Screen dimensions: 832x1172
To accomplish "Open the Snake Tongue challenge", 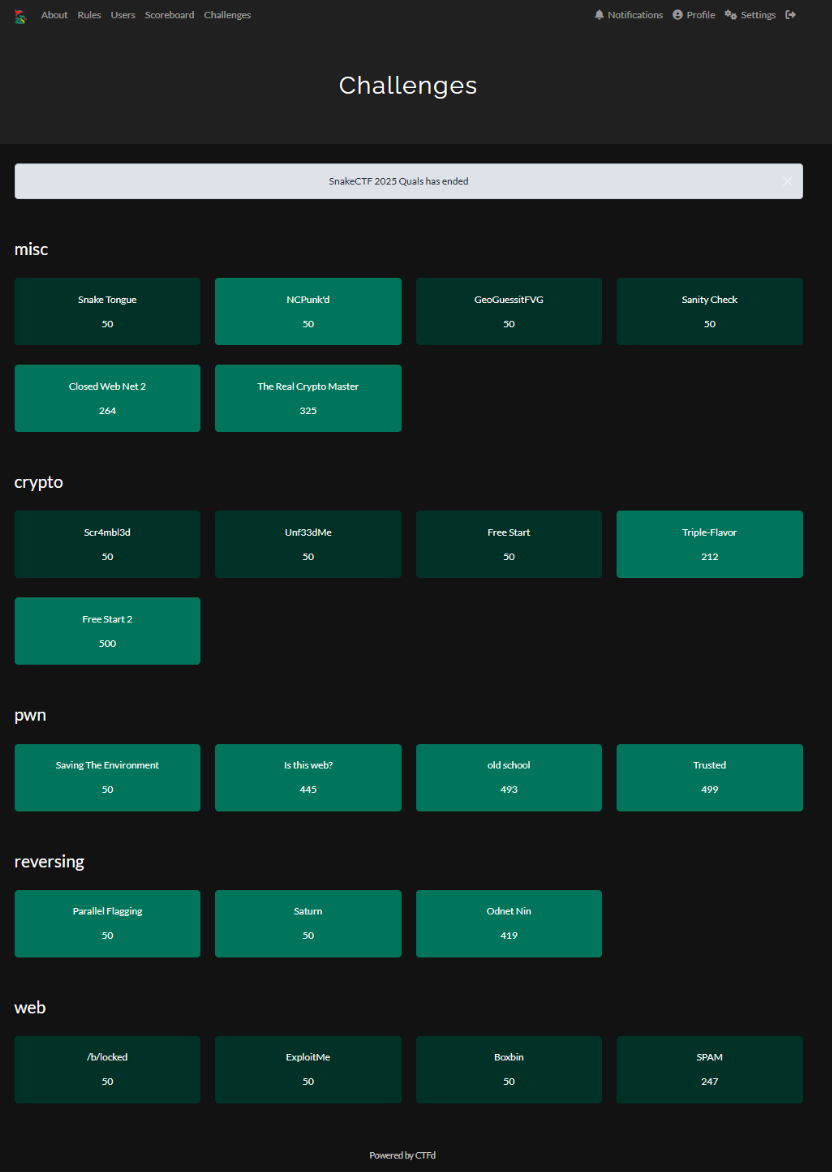I will pyautogui.click(x=107, y=311).
